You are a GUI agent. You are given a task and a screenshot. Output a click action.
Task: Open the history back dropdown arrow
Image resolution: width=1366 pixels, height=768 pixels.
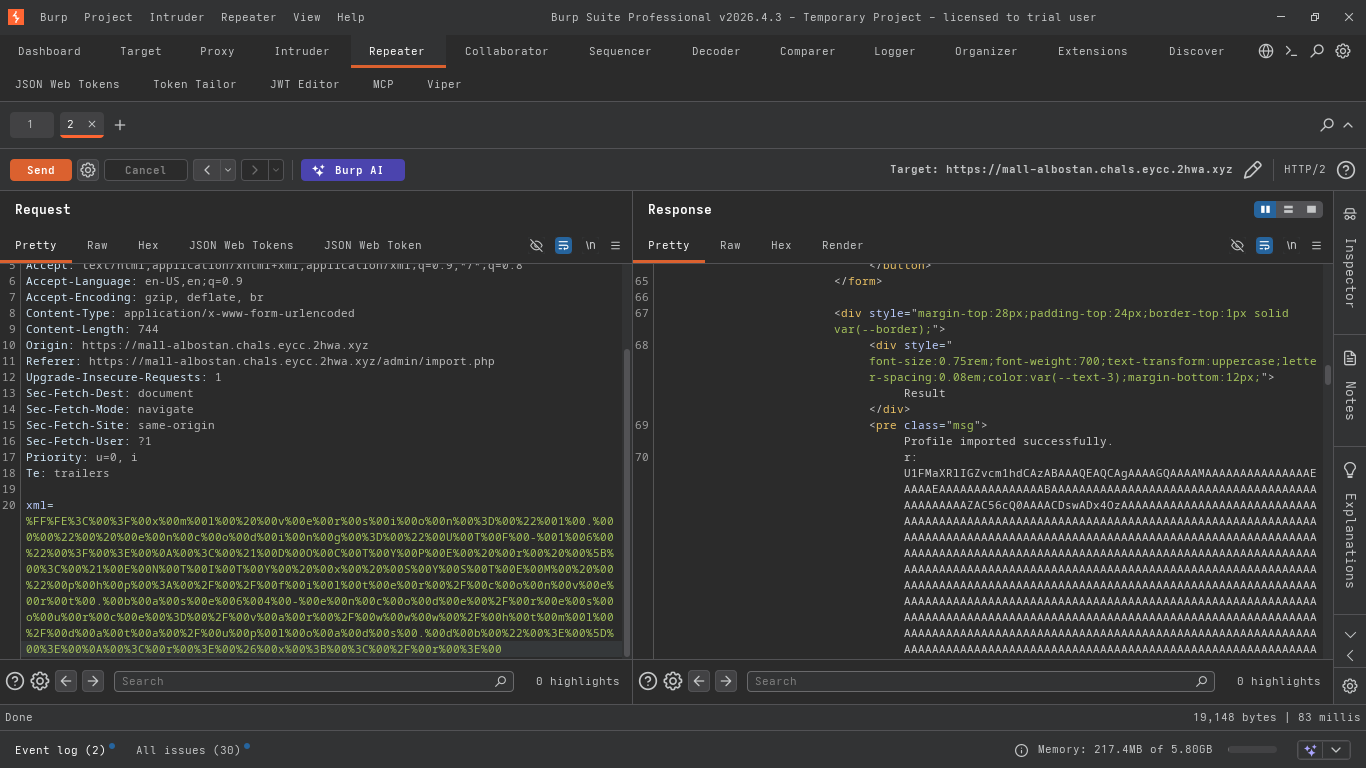click(x=228, y=170)
